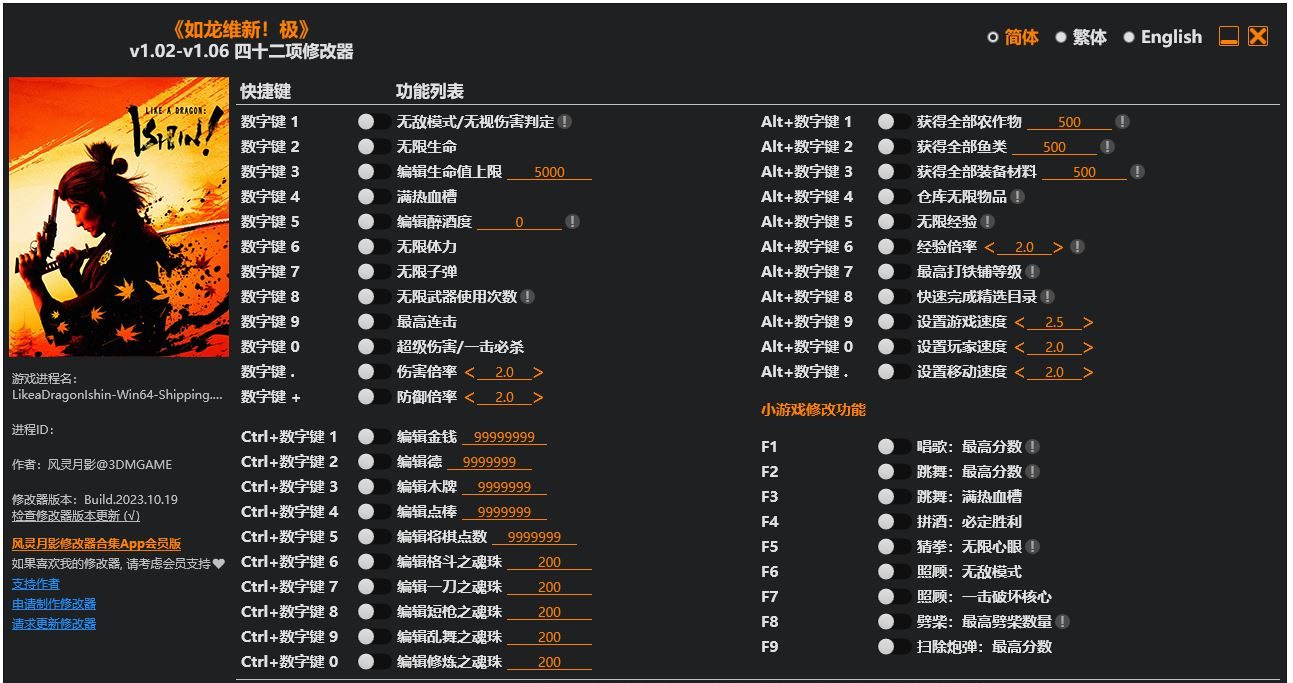1293x683 pixels.
Task: Click info icon beside 仓库无限物品
Action: [1017, 197]
